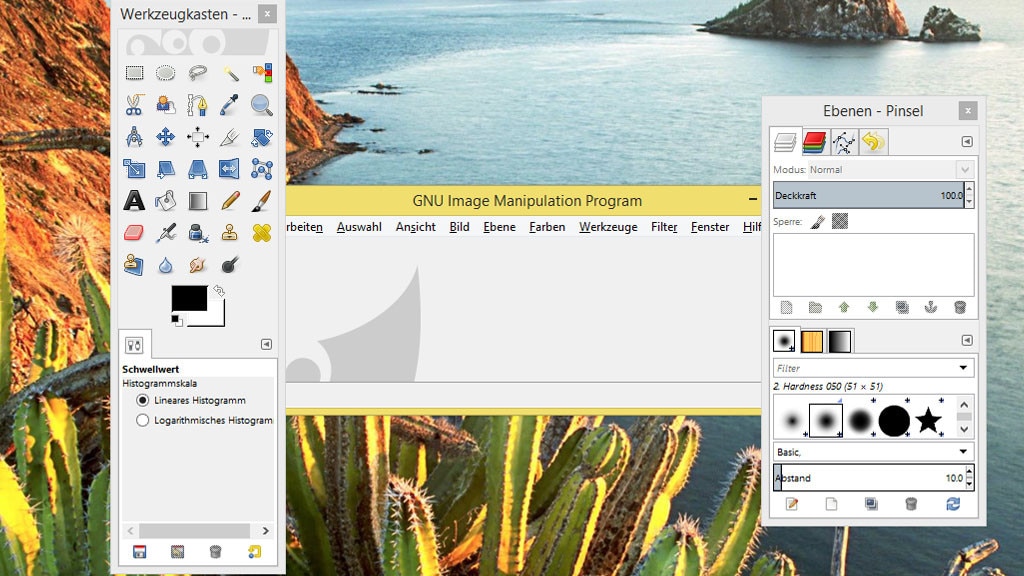
Task: Select the Measure compass tool
Action: coord(134,136)
